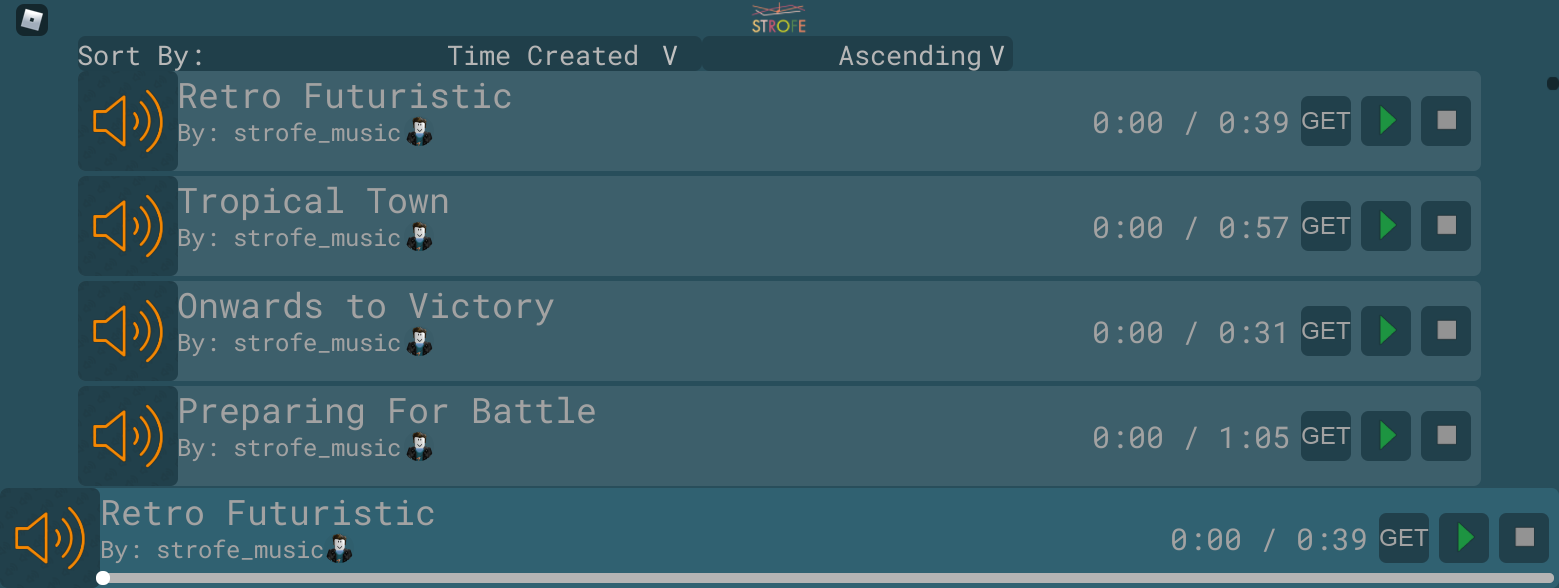1559x588 pixels.
Task: Click the strofe_music avatar next to Tropical Town
Action: point(418,236)
